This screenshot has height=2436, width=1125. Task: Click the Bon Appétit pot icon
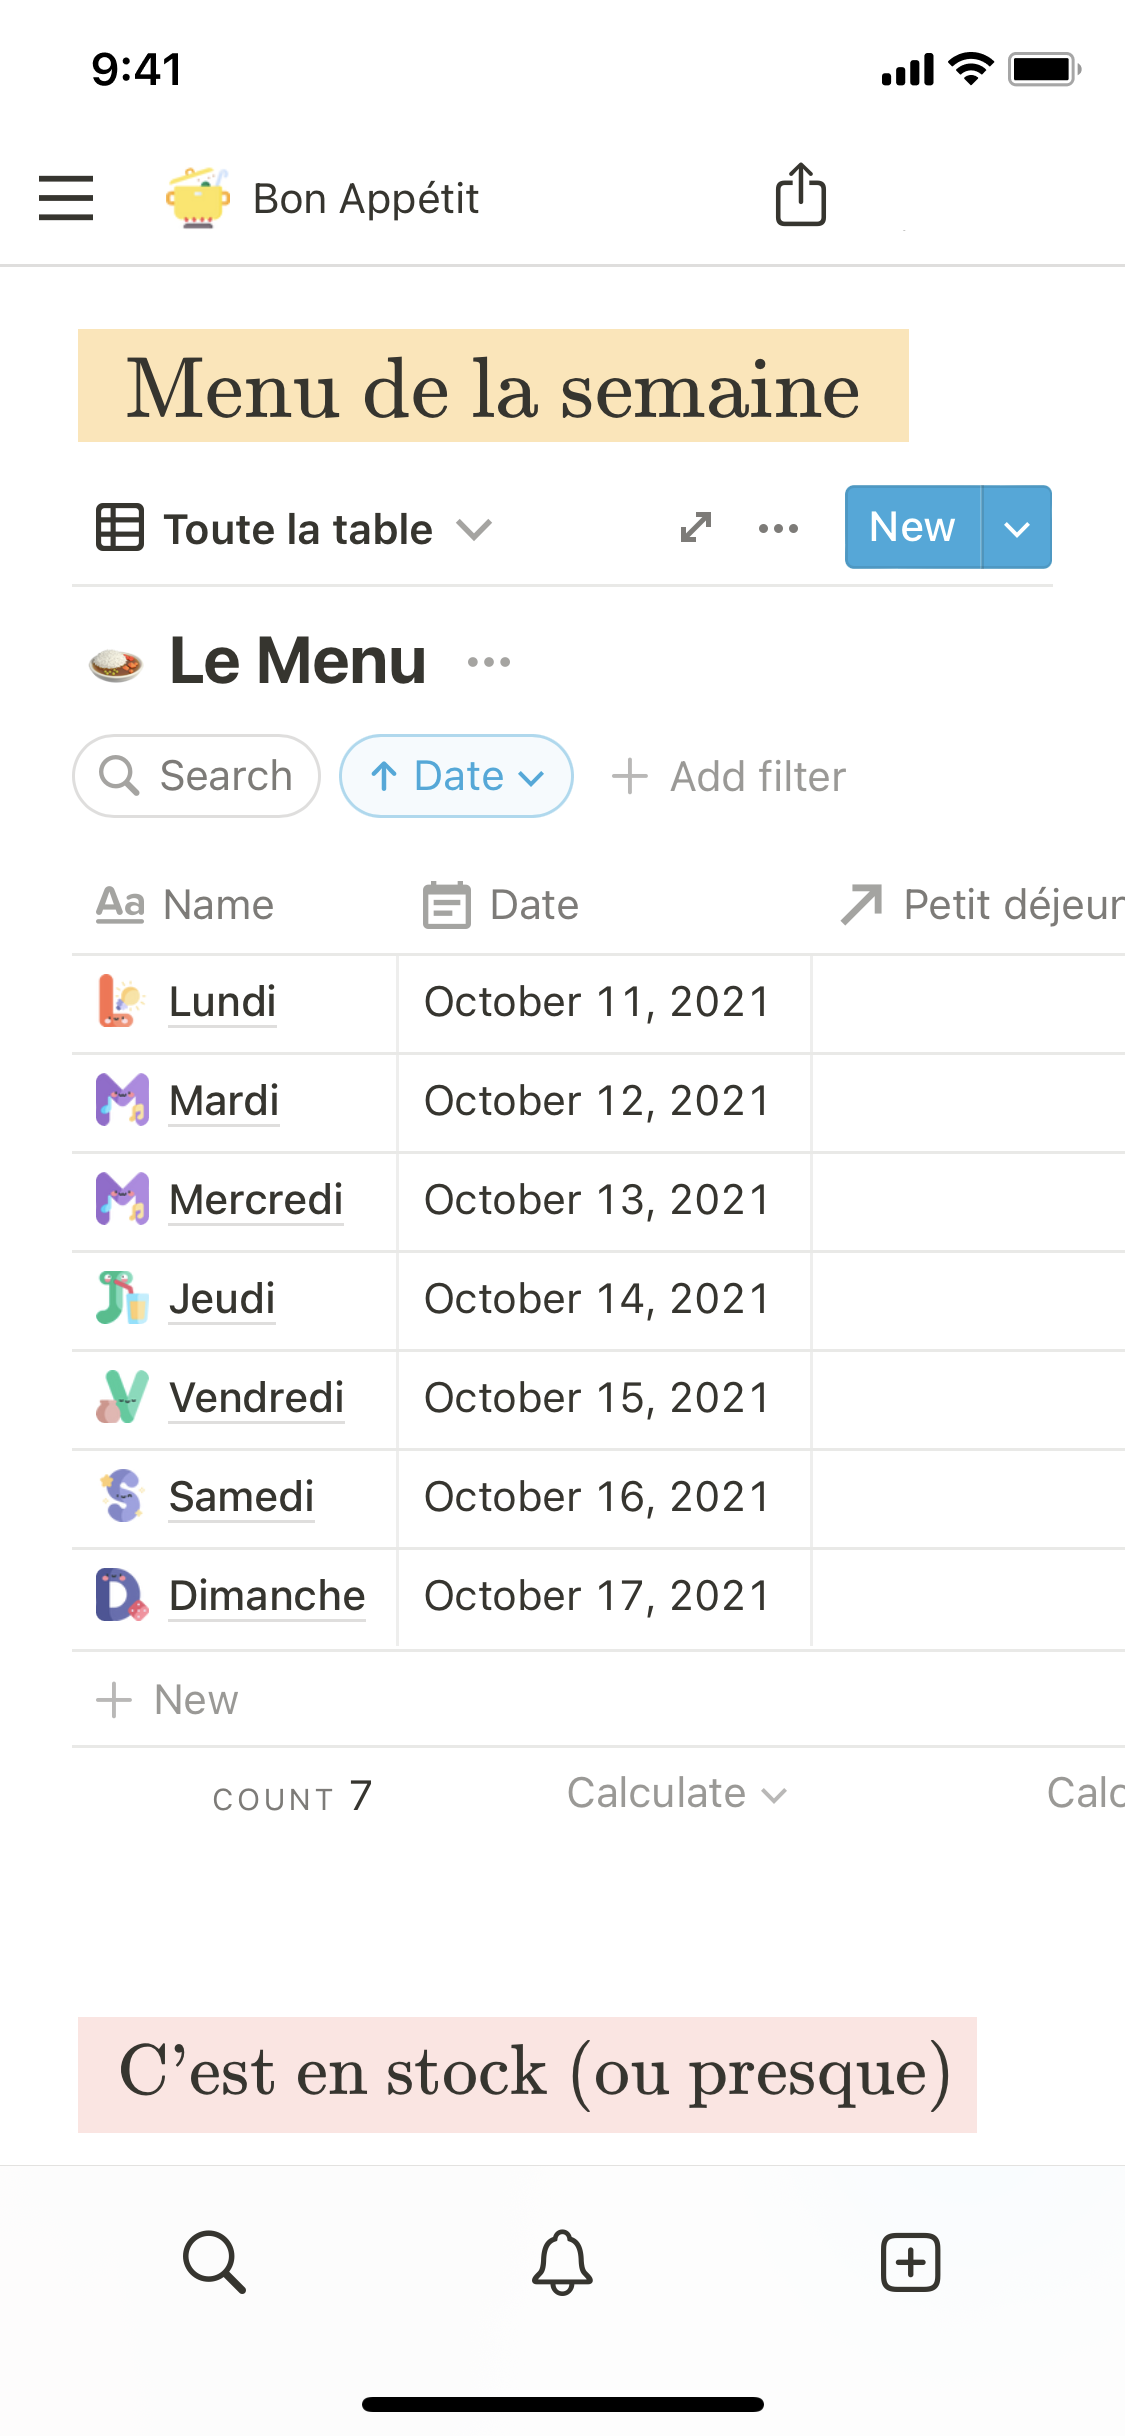197,198
